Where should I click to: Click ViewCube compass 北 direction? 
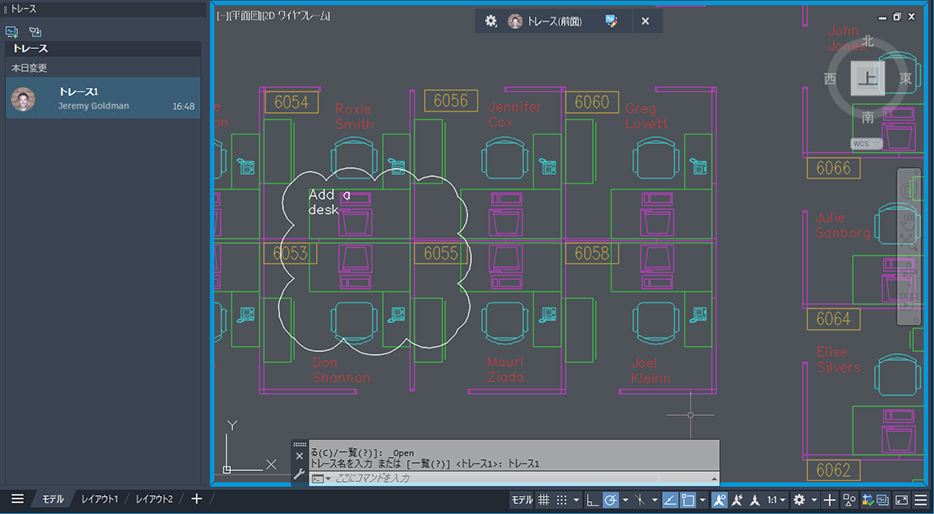(x=868, y=41)
